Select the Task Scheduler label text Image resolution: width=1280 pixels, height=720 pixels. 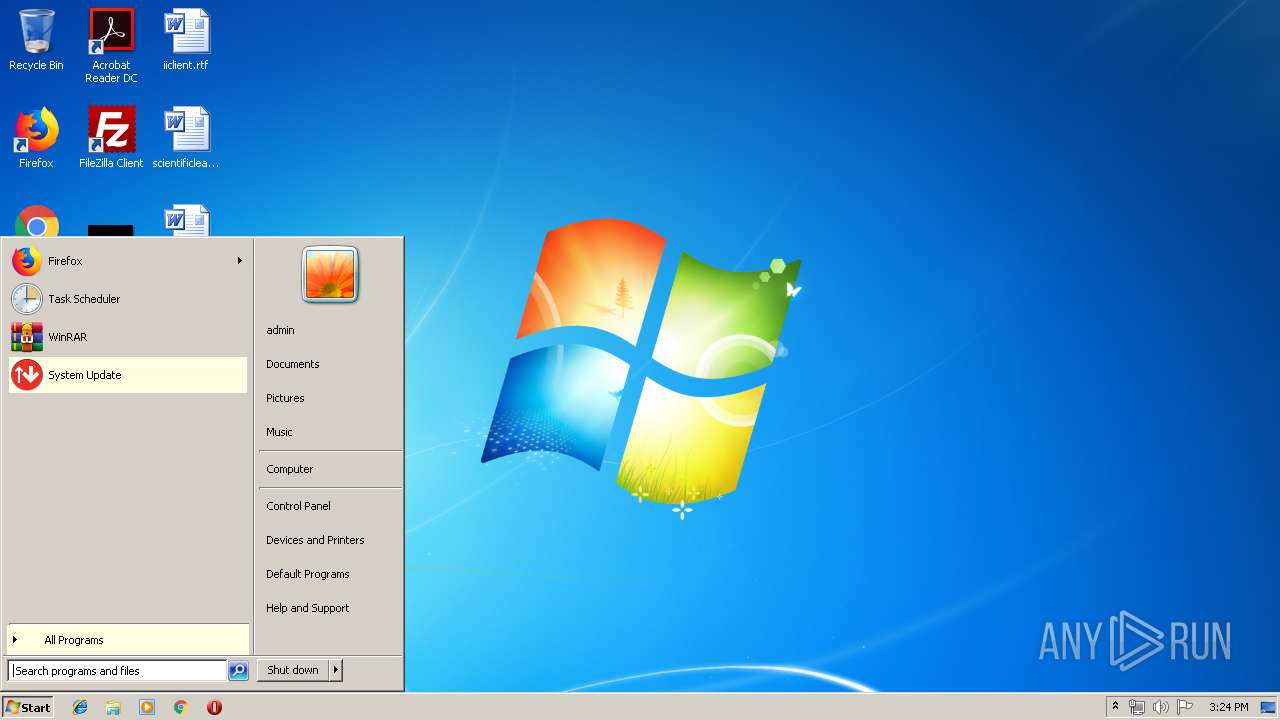84,299
